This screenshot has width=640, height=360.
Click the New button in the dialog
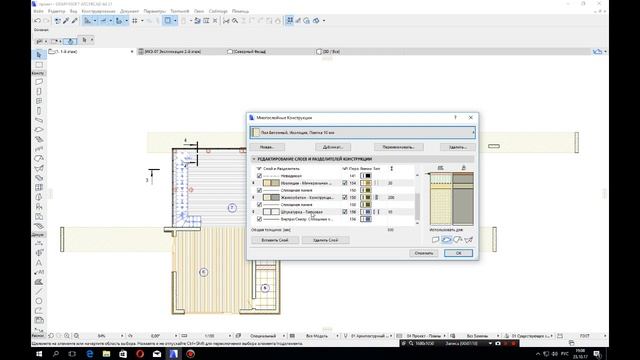(267, 147)
